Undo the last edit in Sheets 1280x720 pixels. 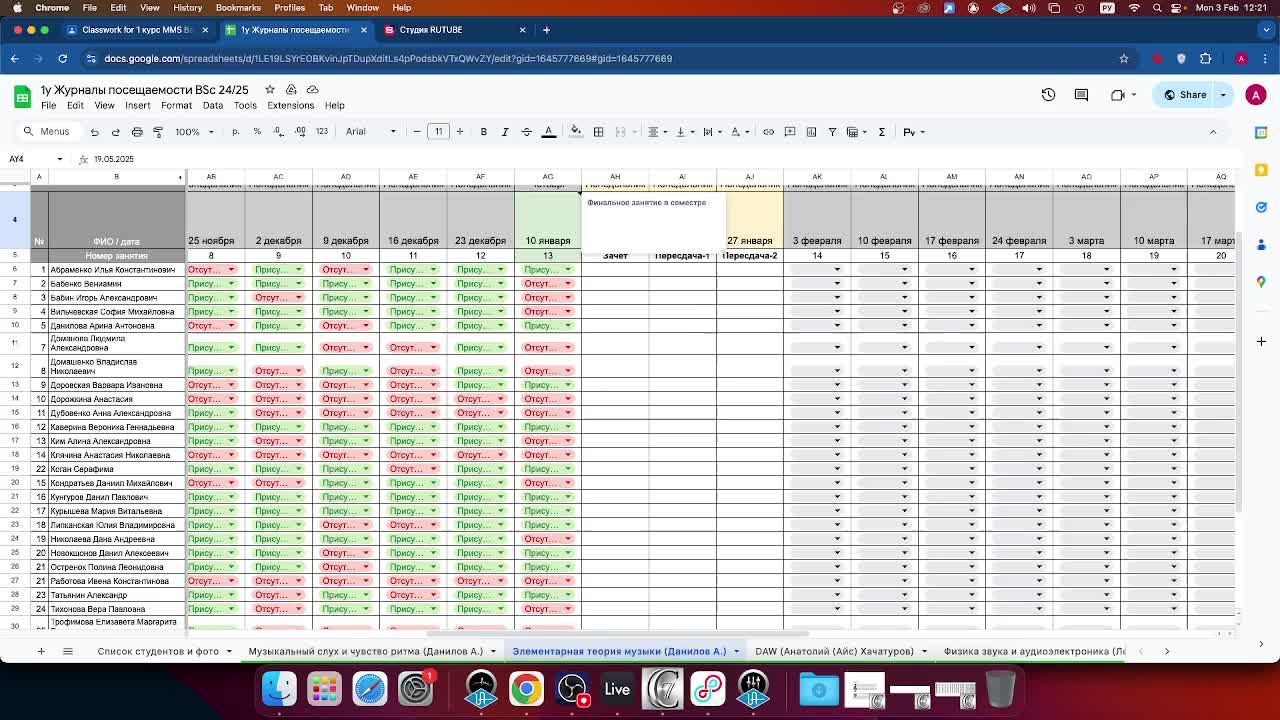coord(94,132)
